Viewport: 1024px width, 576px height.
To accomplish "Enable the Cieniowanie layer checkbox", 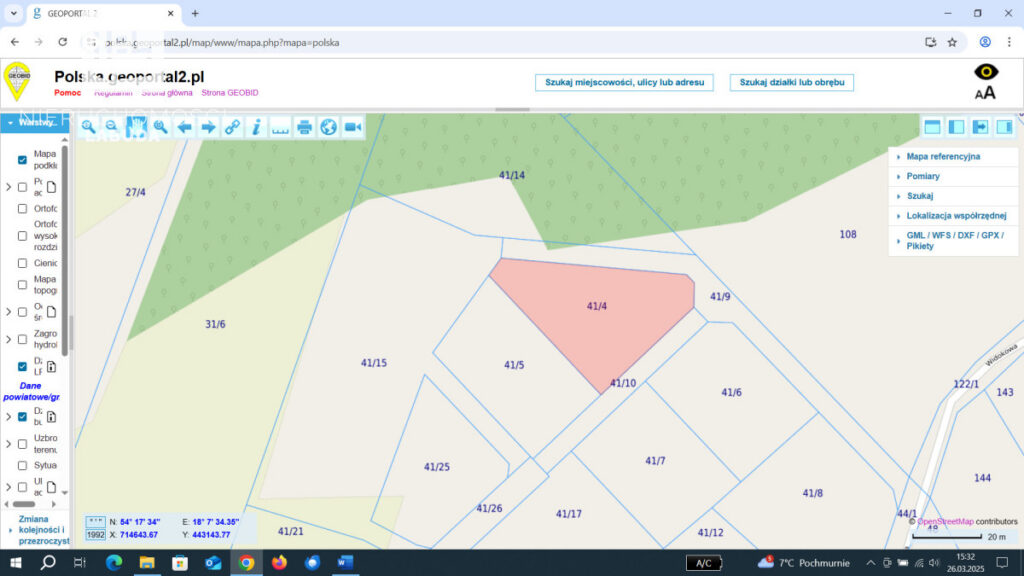I will [22, 263].
